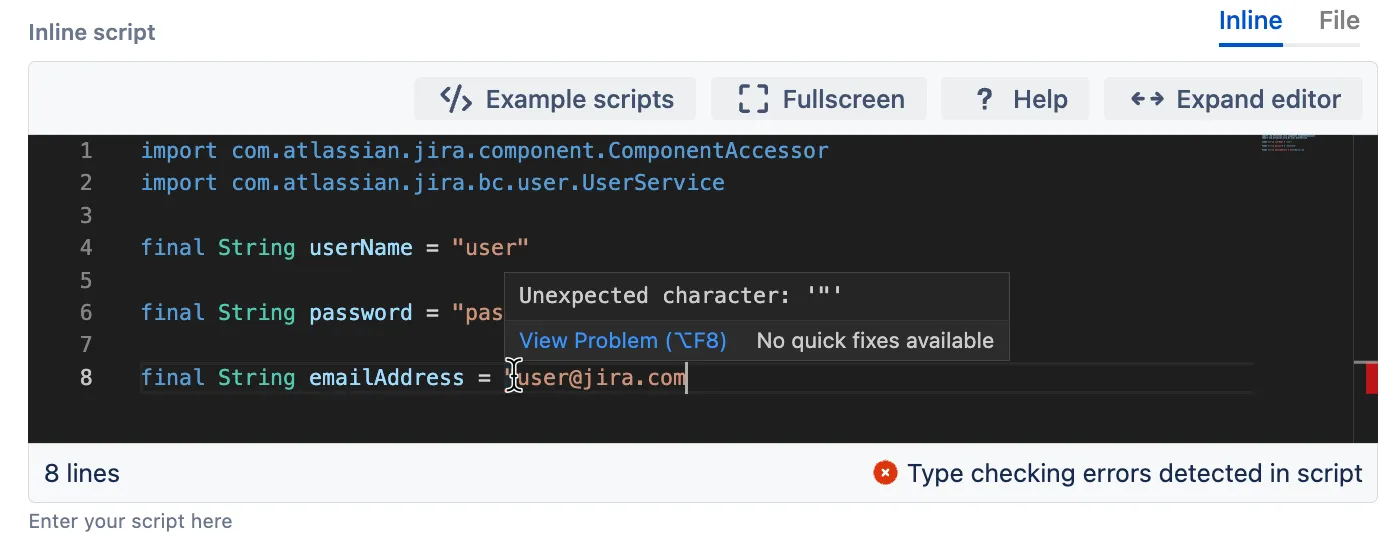Click the question mark icon beside Help
Viewport: 1398px width, 536px height.
pos(985,99)
